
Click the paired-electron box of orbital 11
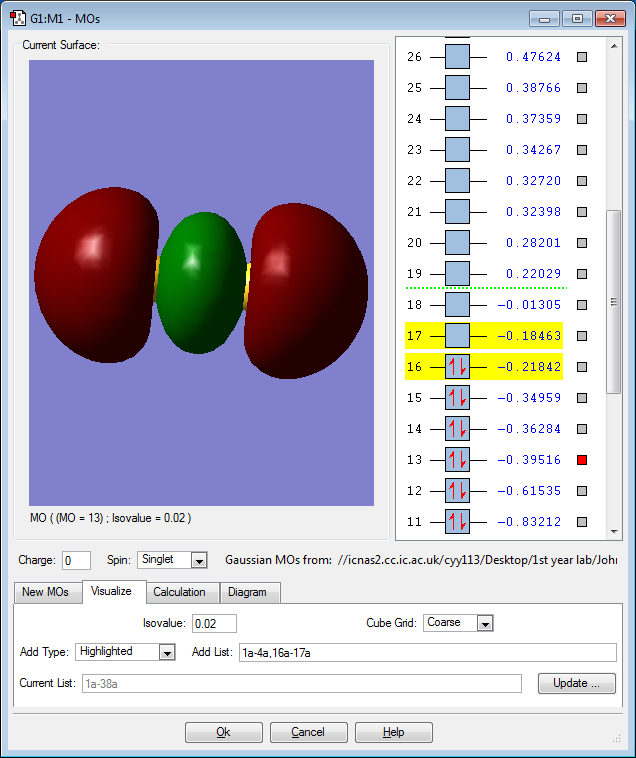[x=457, y=522]
